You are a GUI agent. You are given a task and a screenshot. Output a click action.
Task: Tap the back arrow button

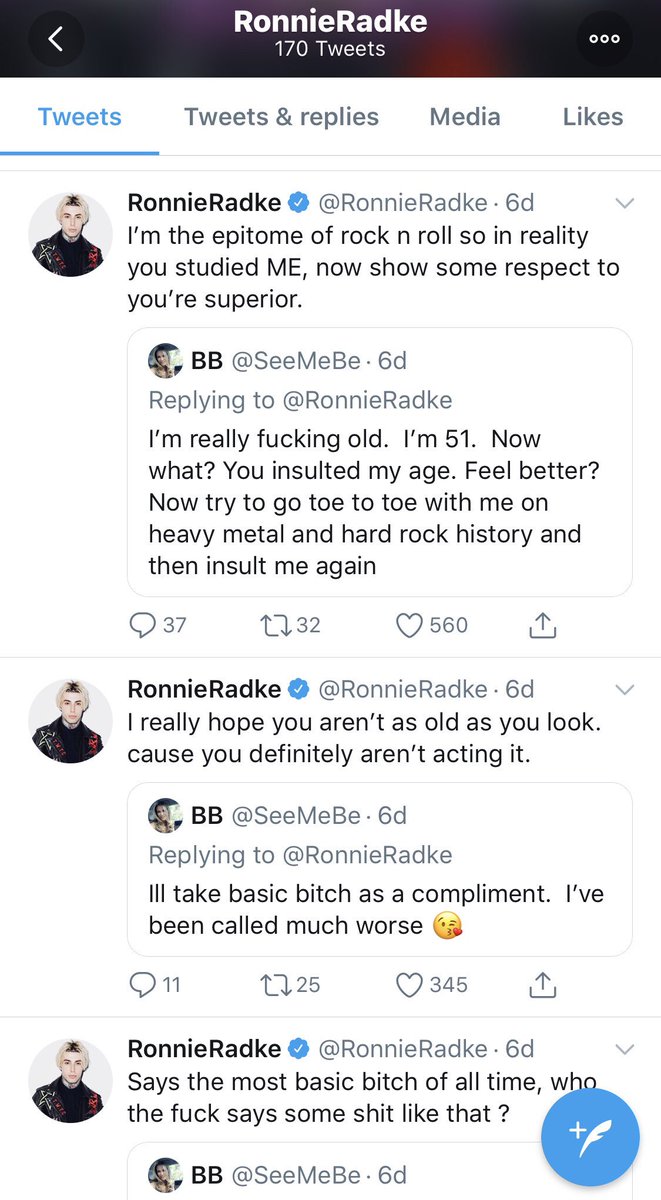point(55,39)
